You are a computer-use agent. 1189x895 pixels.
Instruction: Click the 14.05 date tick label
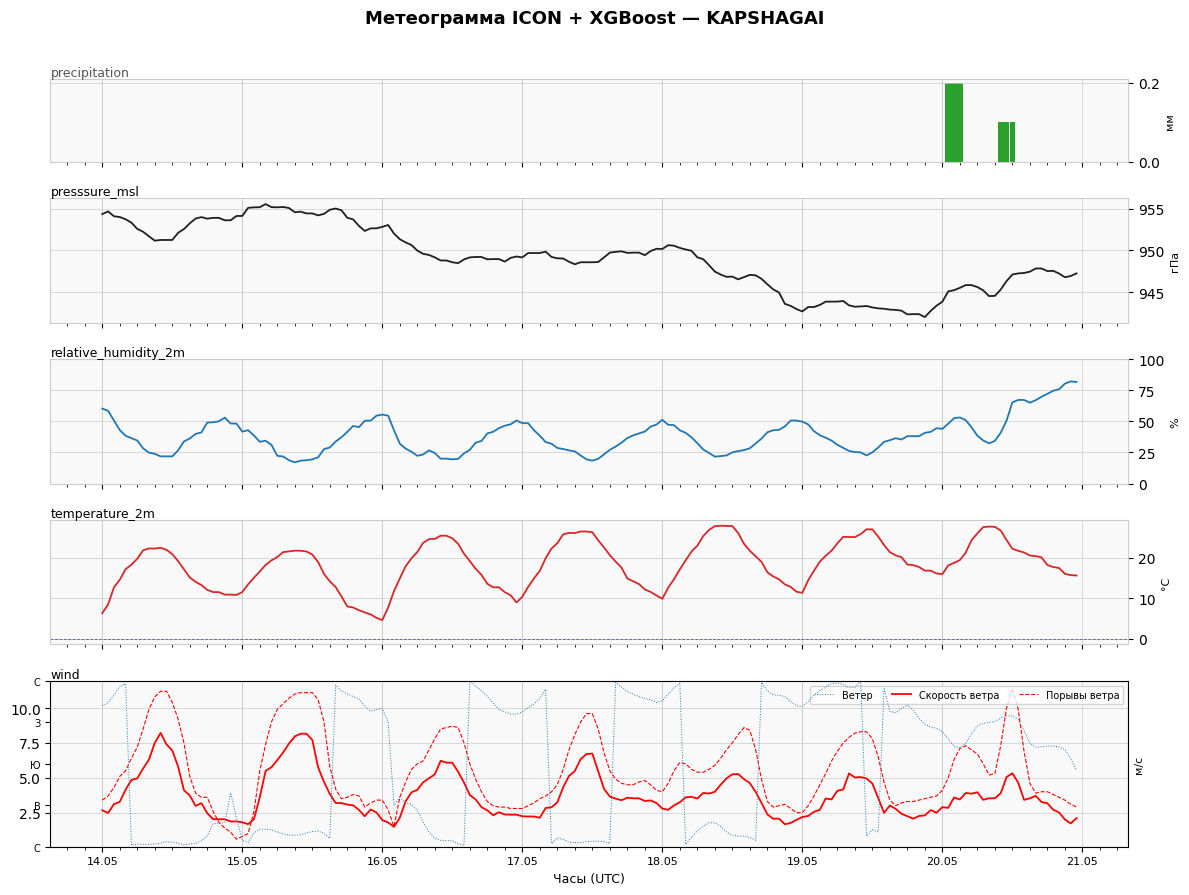coord(102,861)
